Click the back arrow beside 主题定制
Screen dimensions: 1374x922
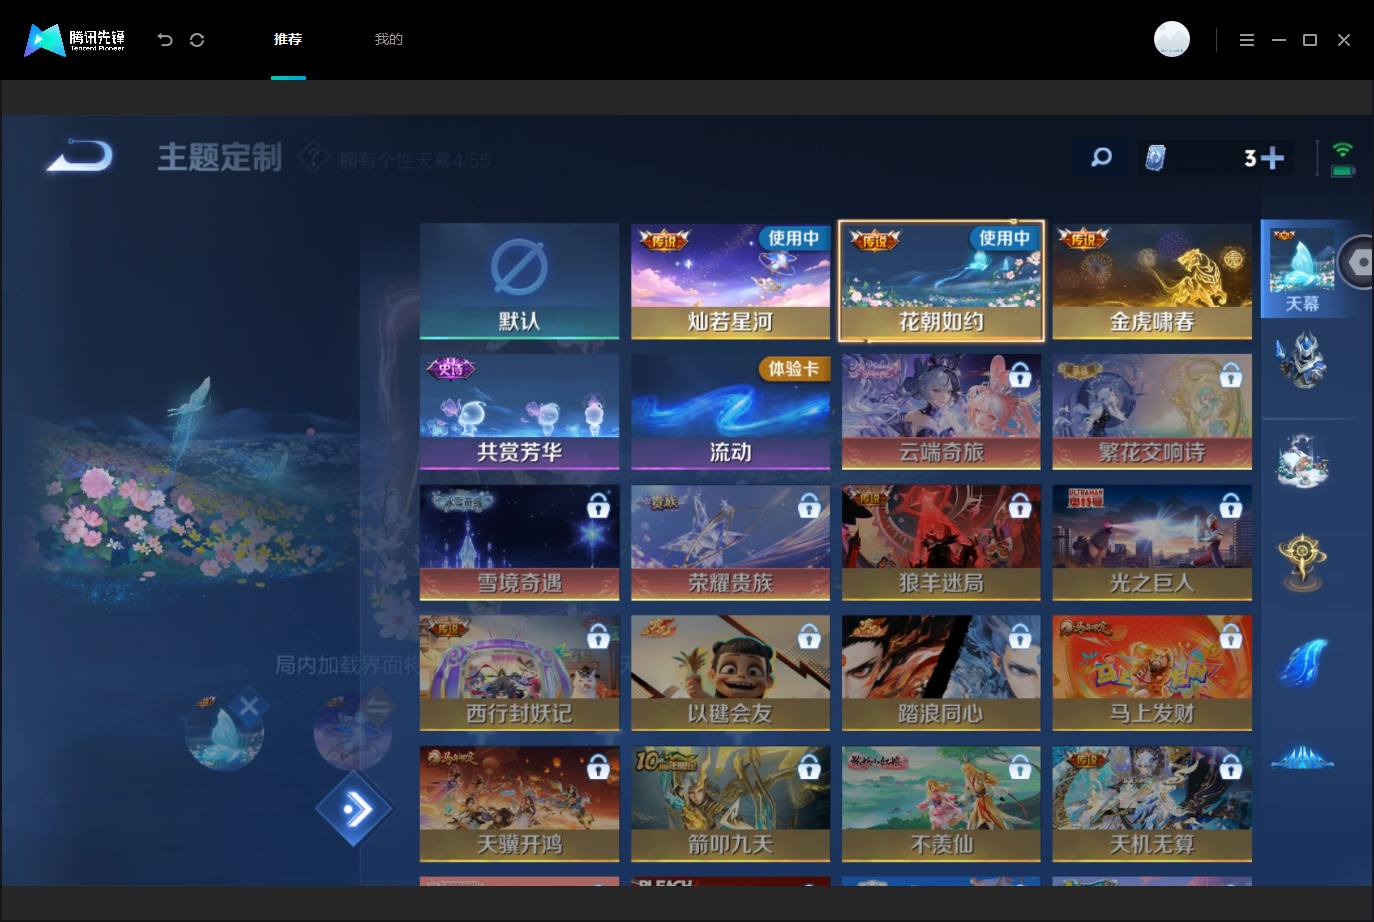80,156
